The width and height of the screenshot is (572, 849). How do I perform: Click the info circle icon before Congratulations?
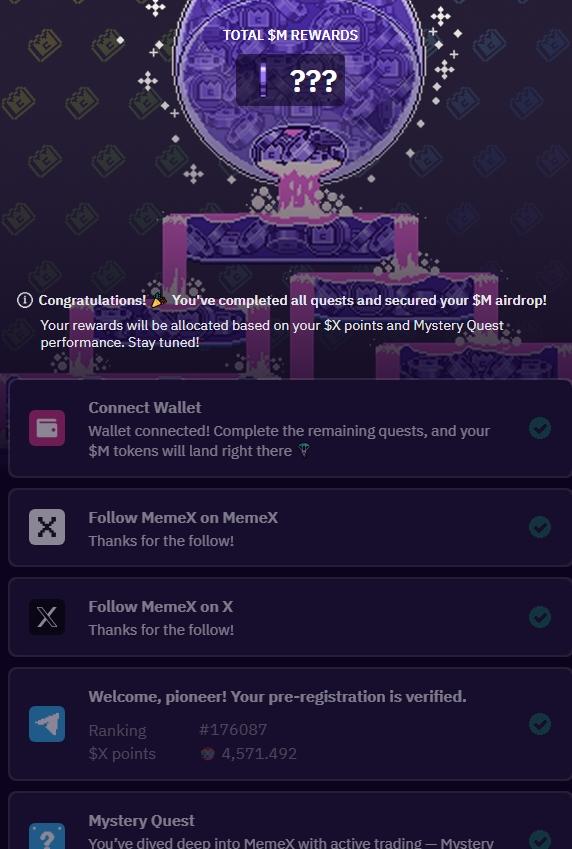point(24,300)
